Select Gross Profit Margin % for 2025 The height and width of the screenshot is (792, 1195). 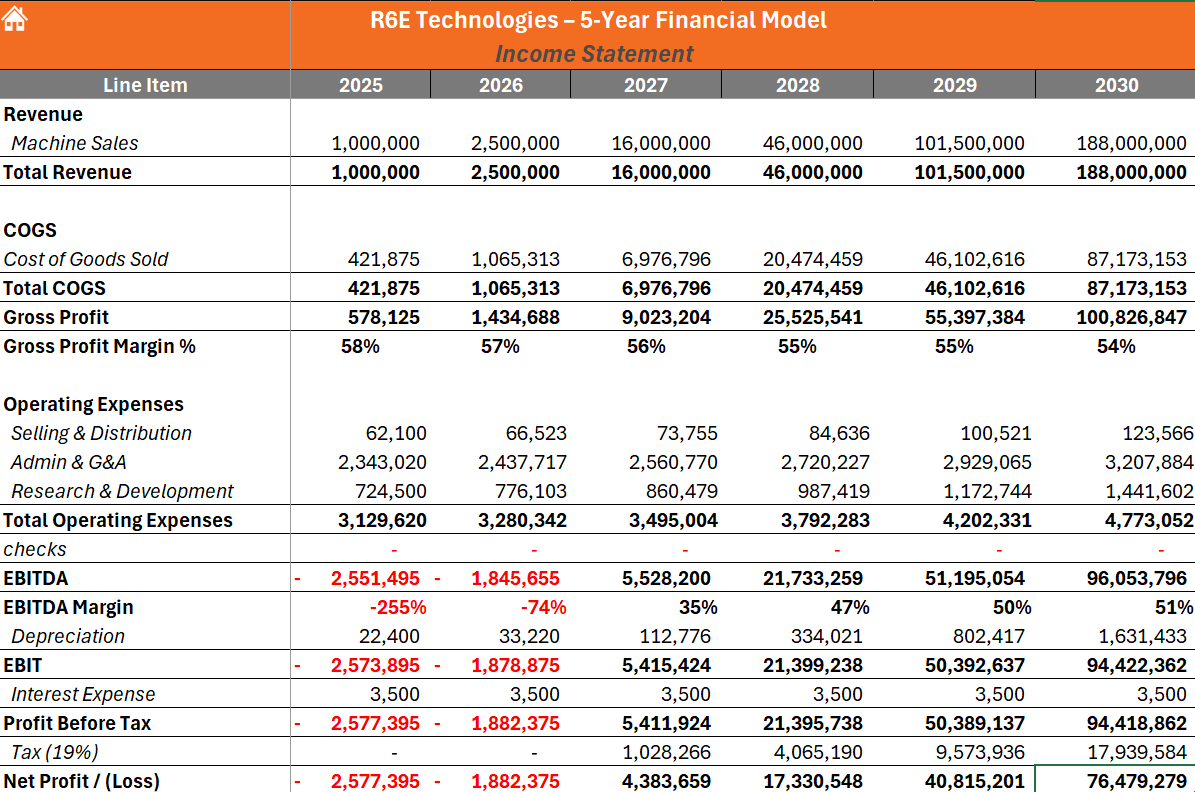[x=360, y=346]
